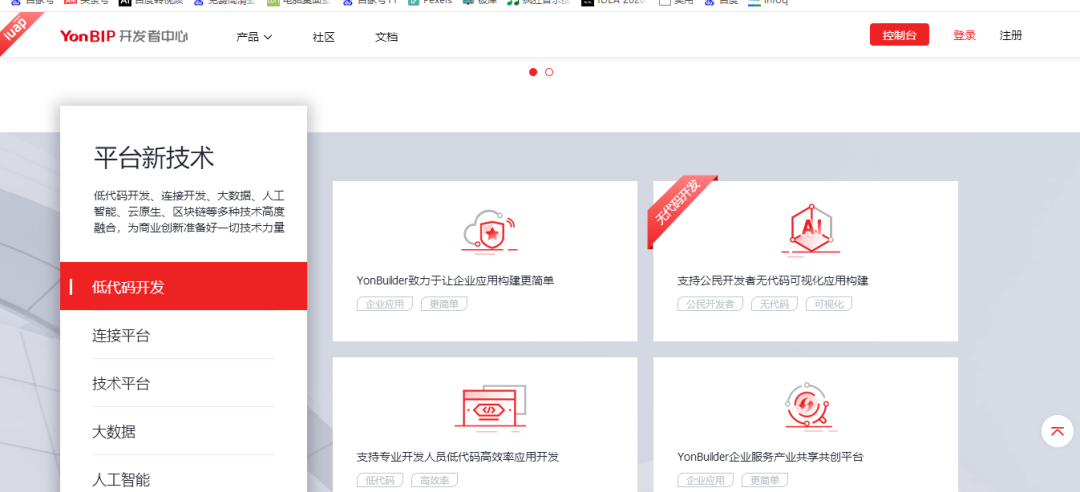Click the 平台新技术 heading

154,158
